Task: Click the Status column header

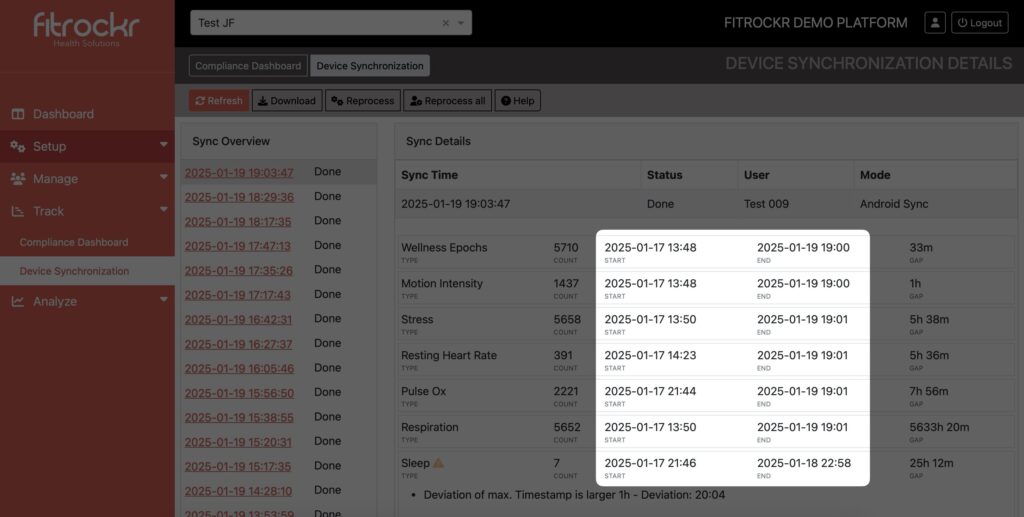Action: (664, 175)
